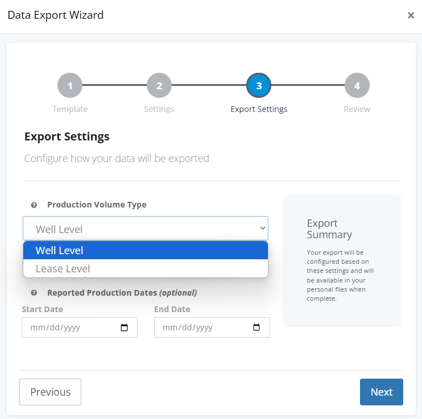Focus the End Date input field
Screen dimensions: 422x419
212,328
